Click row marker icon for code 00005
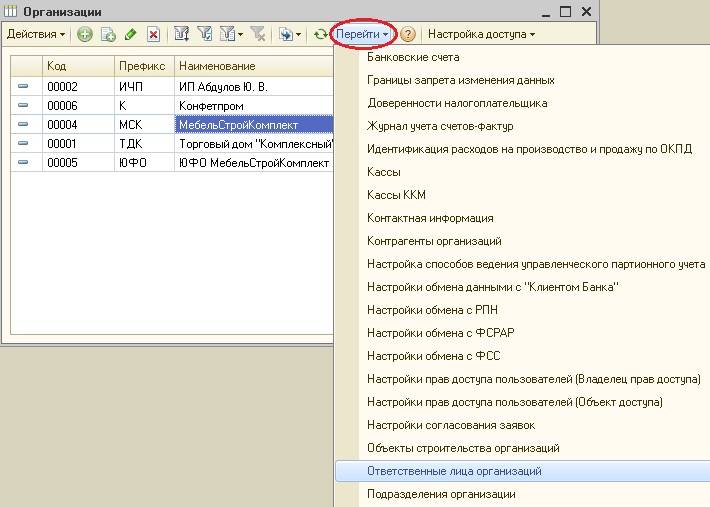The width and height of the screenshot is (710, 507). point(23,162)
